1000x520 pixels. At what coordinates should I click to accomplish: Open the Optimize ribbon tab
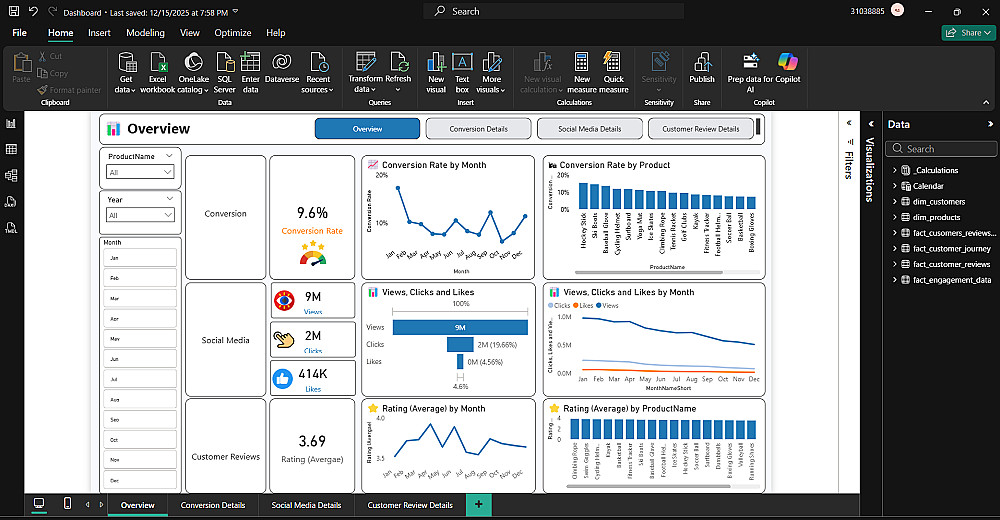tap(233, 33)
